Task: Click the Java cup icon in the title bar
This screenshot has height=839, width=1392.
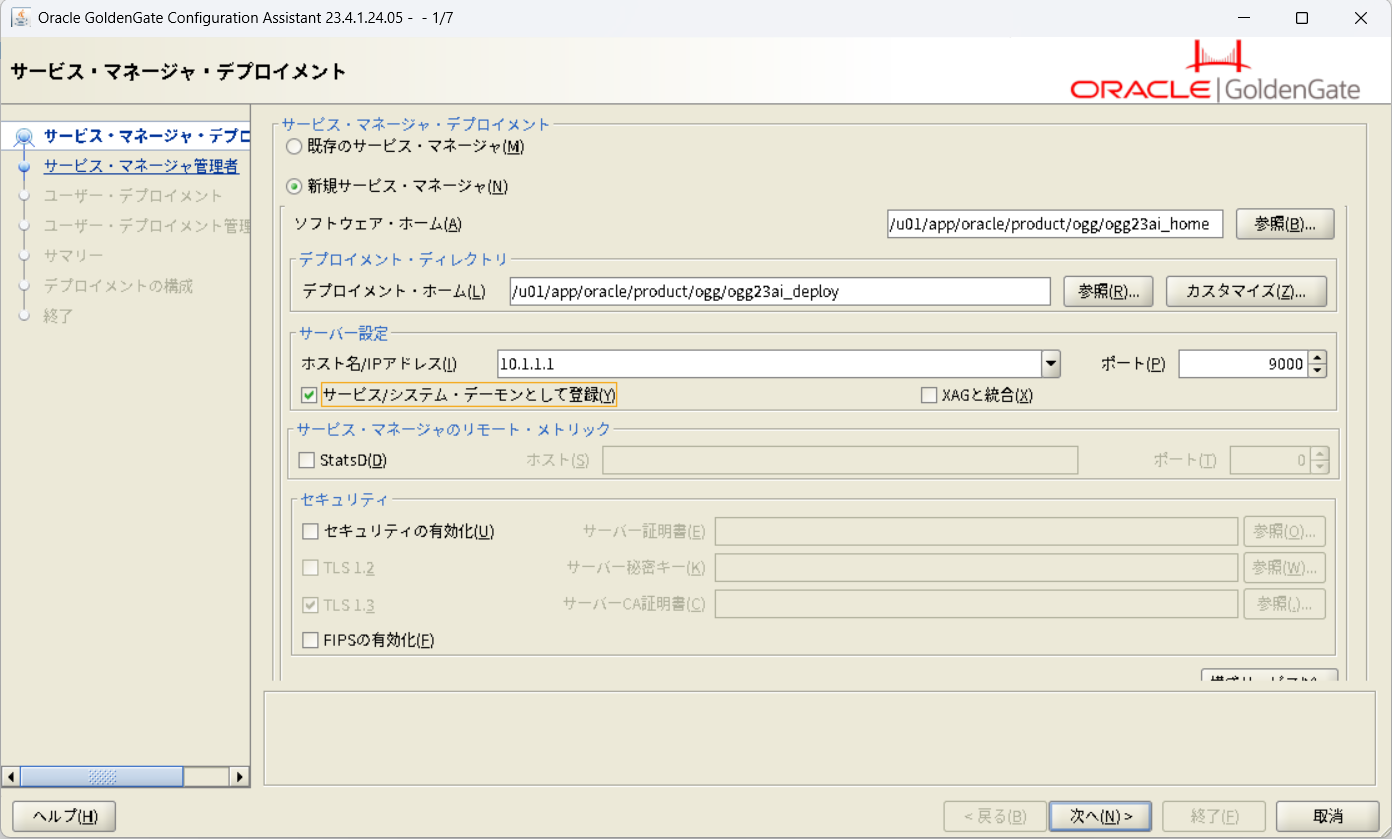Action: (20, 17)
